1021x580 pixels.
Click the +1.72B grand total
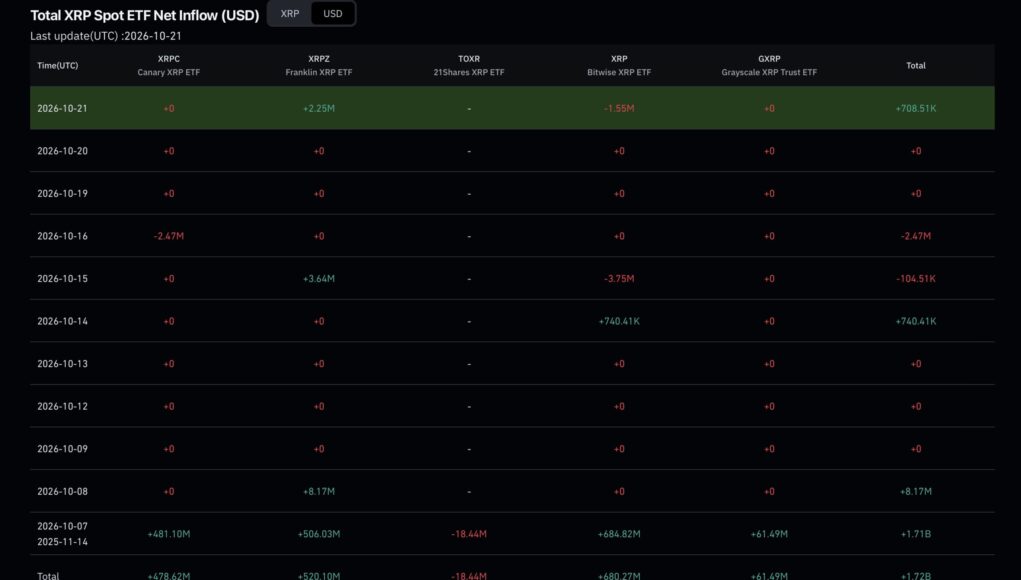click(x=916, y=575)
